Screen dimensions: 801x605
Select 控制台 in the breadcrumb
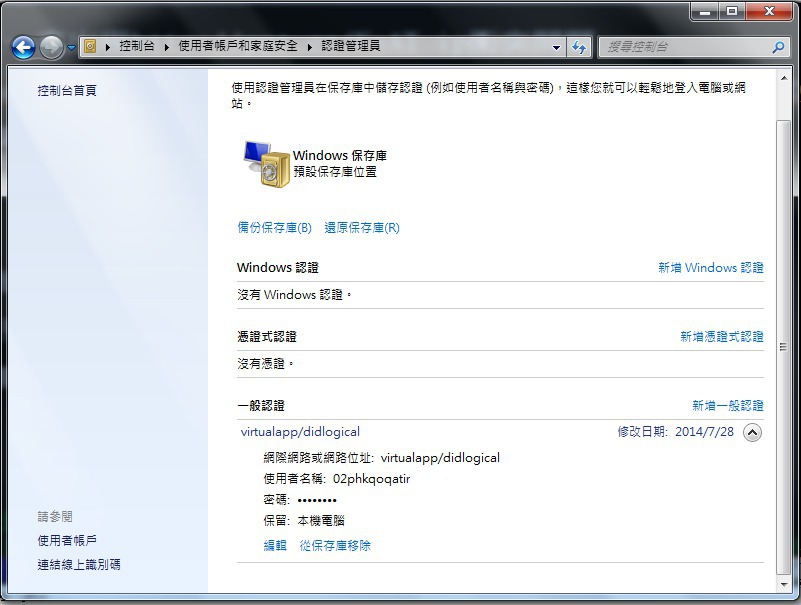pos(136,46)
